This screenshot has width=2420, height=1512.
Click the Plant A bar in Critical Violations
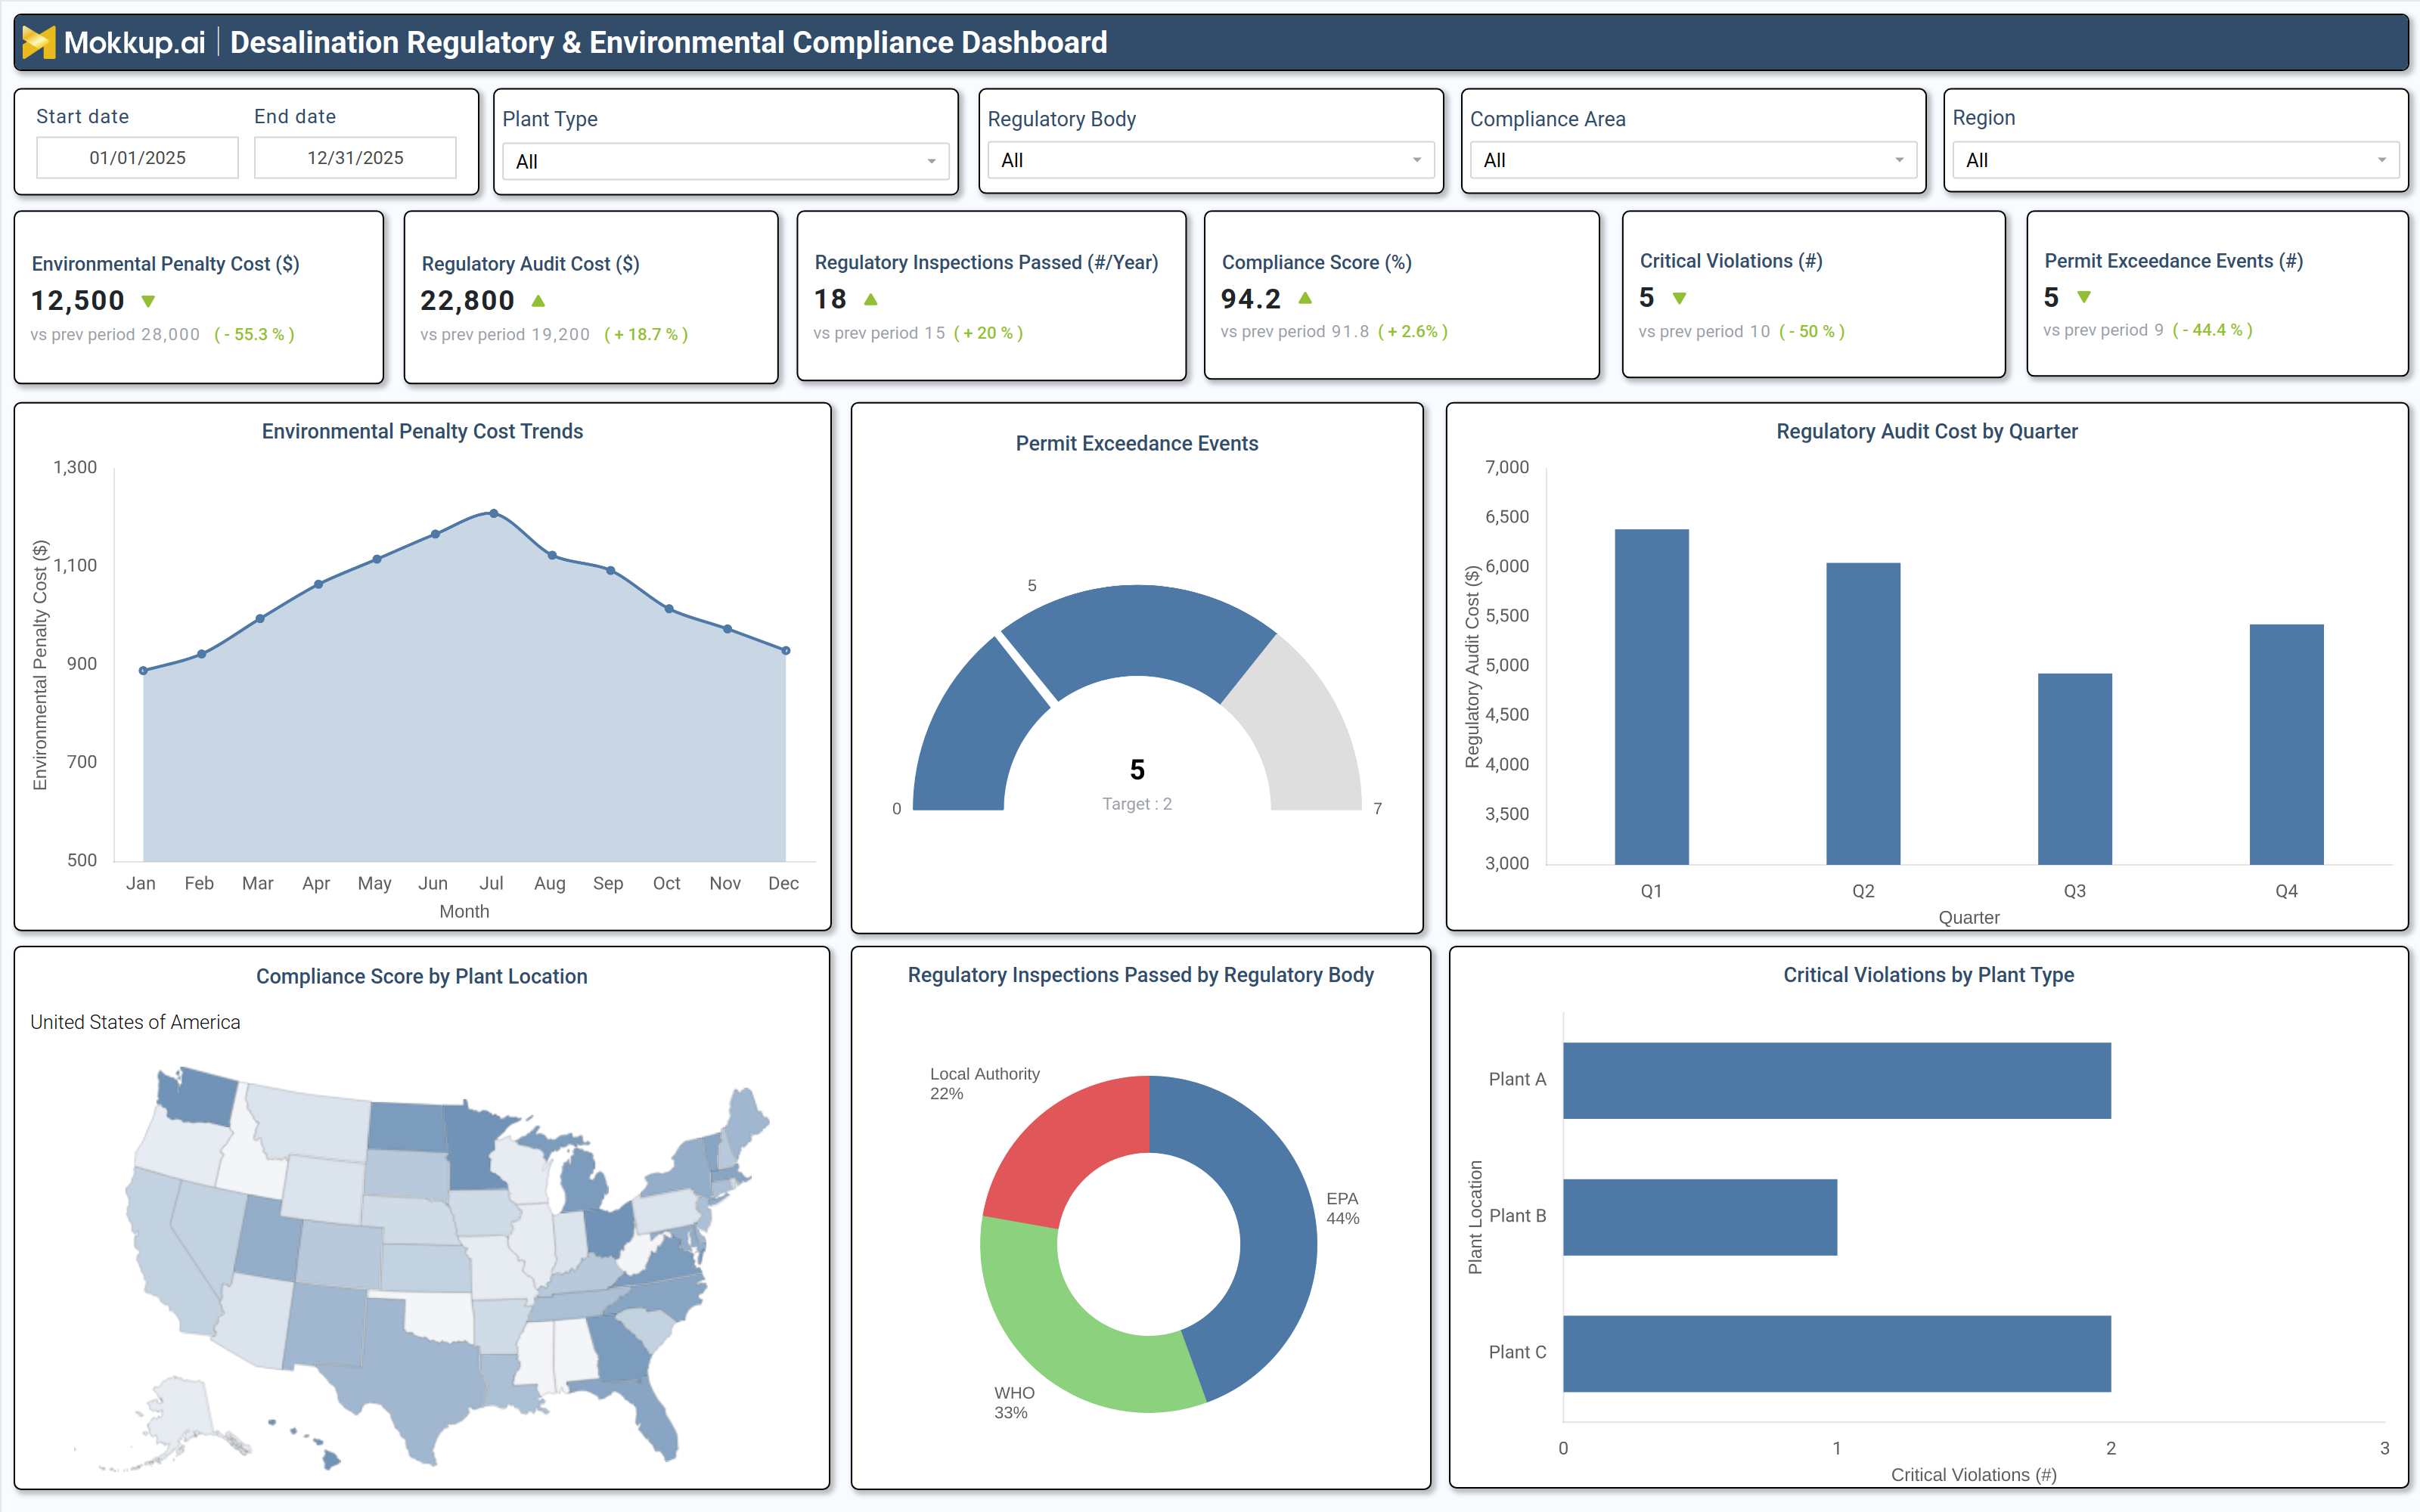1837,1081
